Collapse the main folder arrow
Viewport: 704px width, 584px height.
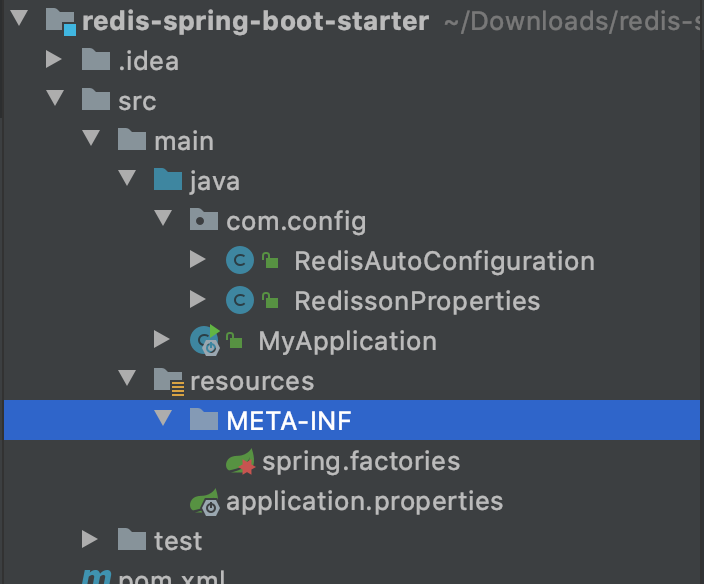pos(91,138)
